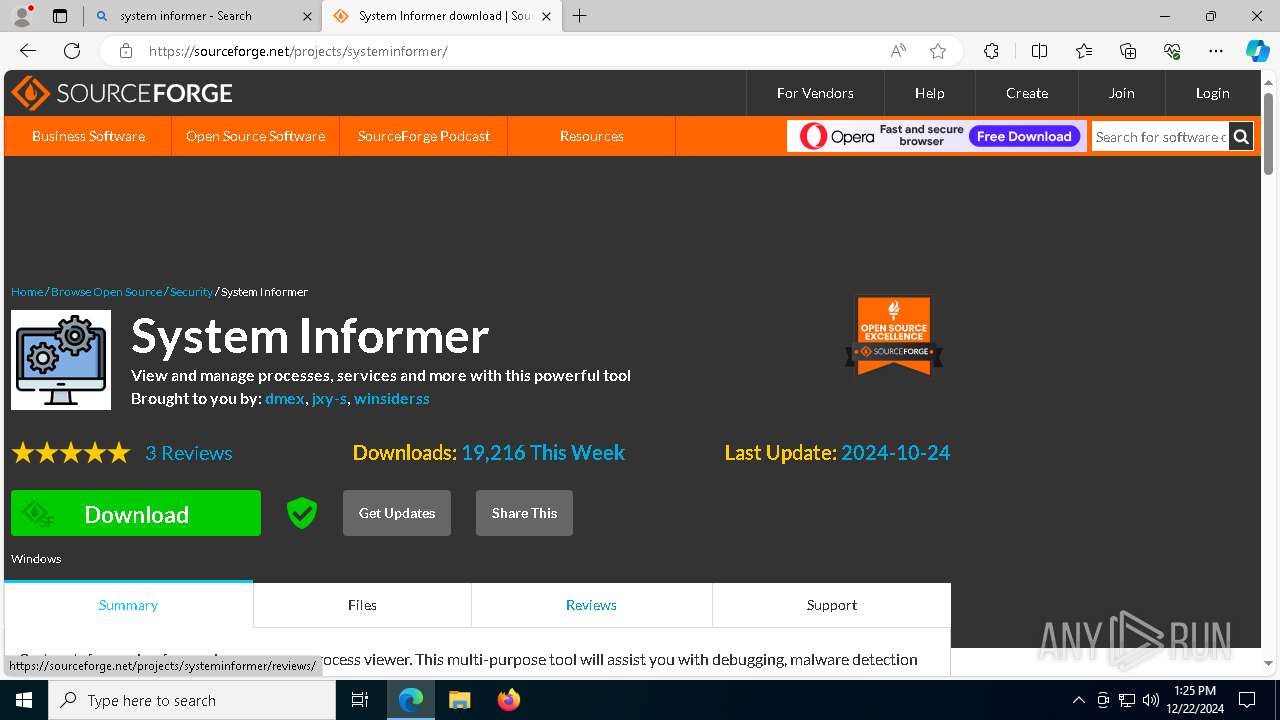This screenshot has height=720, width=1280.
Task: Click the taskbar search box
Action: (192, 700)
